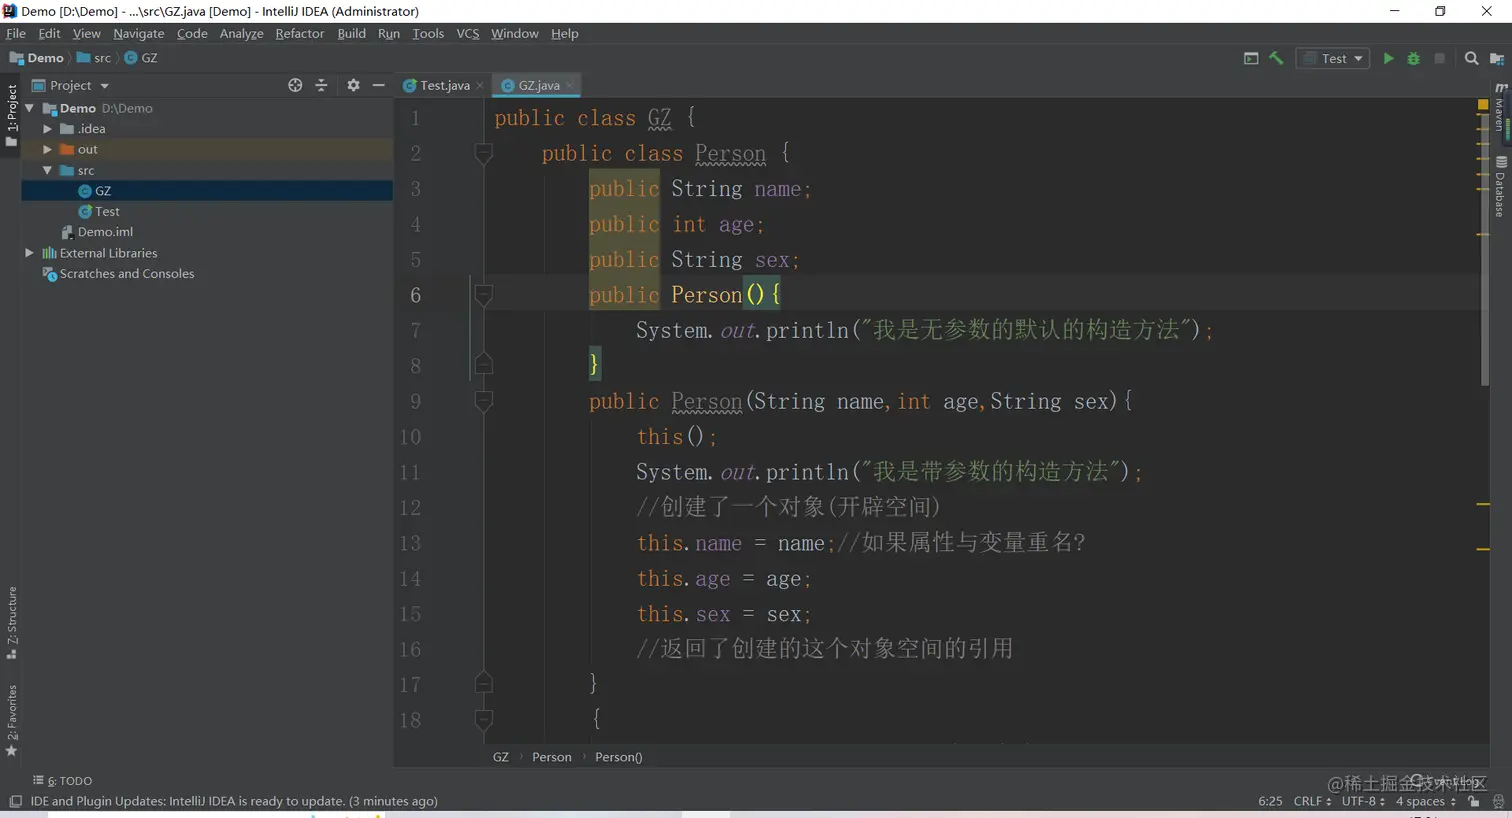Open the File menu

(16, 33)
